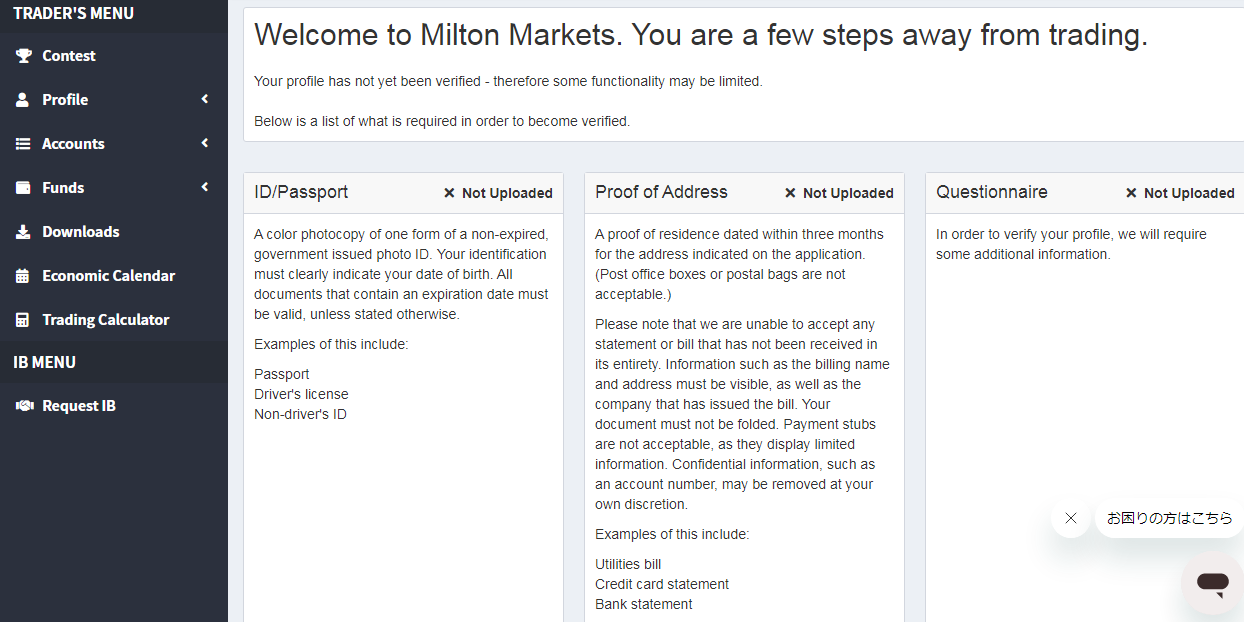Expand the Funds submenu chevron
Screen dimensions: 1244x622
pyautogui.click(x=205, y=187)
